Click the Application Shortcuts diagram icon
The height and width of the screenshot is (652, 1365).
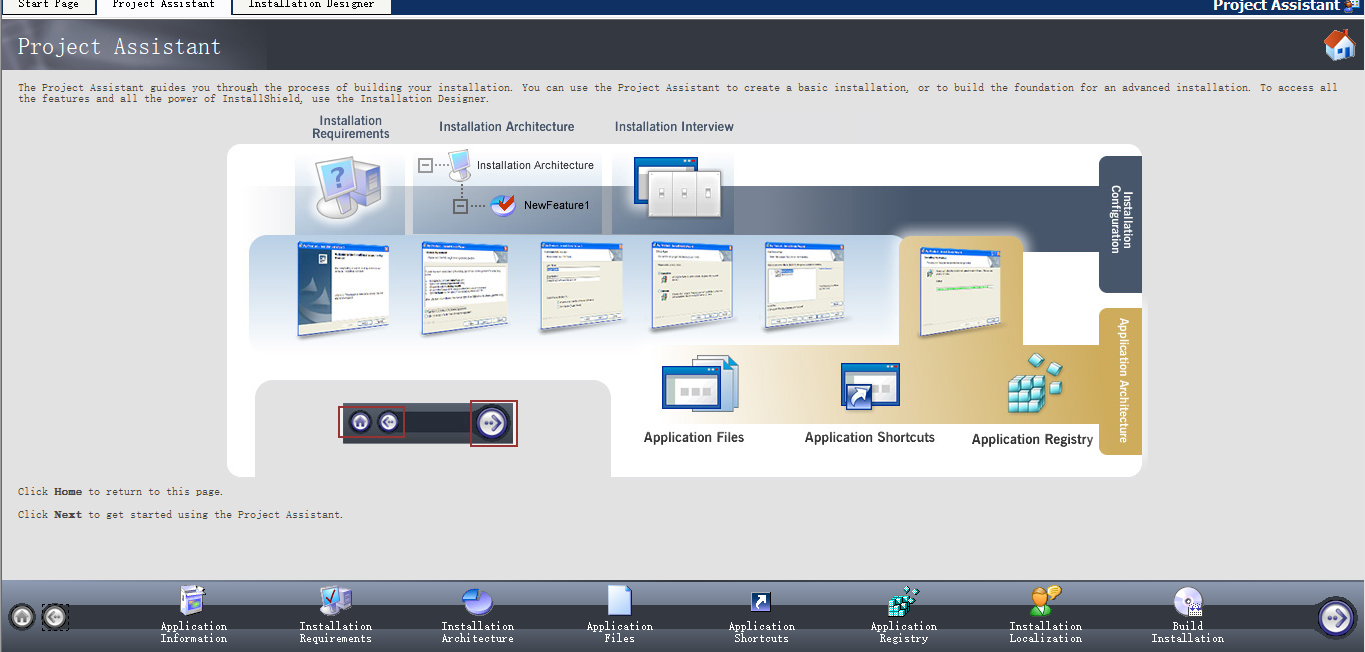tap(870, 387)
